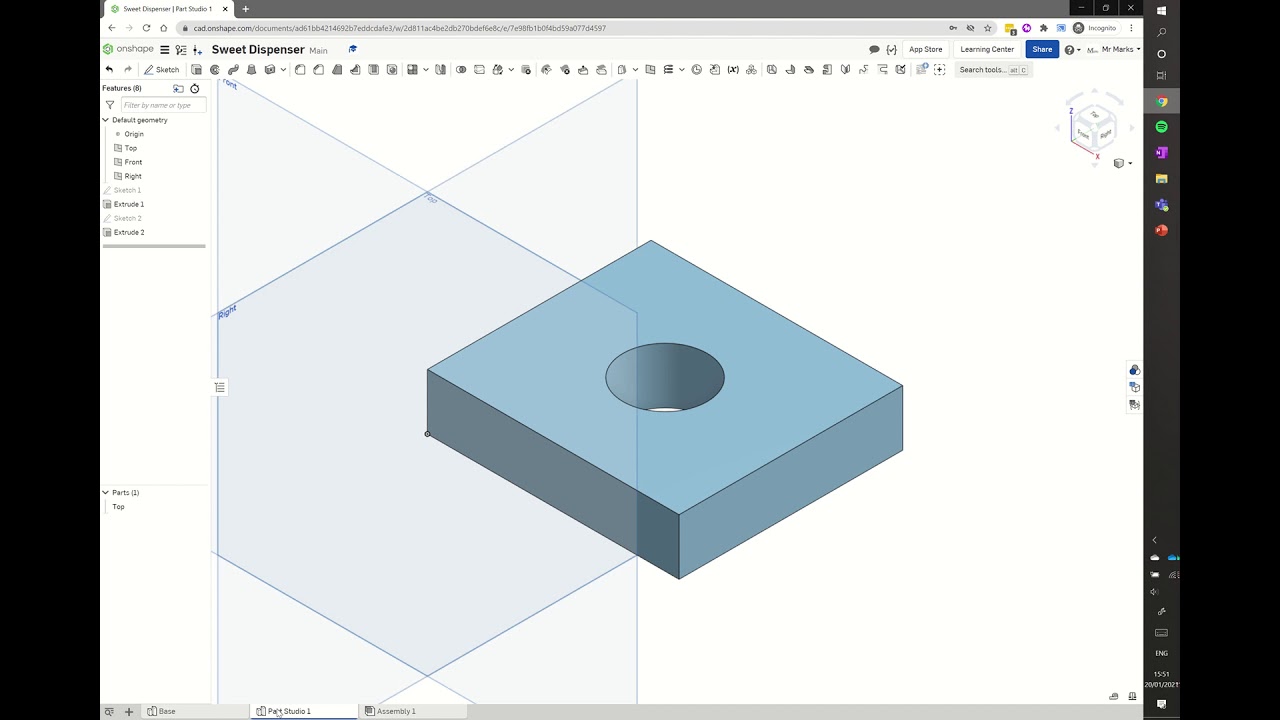This screenshot has width=1280, height=720.
Task: Select the Top plane in feature list
Action: click(x=130, y=148)
